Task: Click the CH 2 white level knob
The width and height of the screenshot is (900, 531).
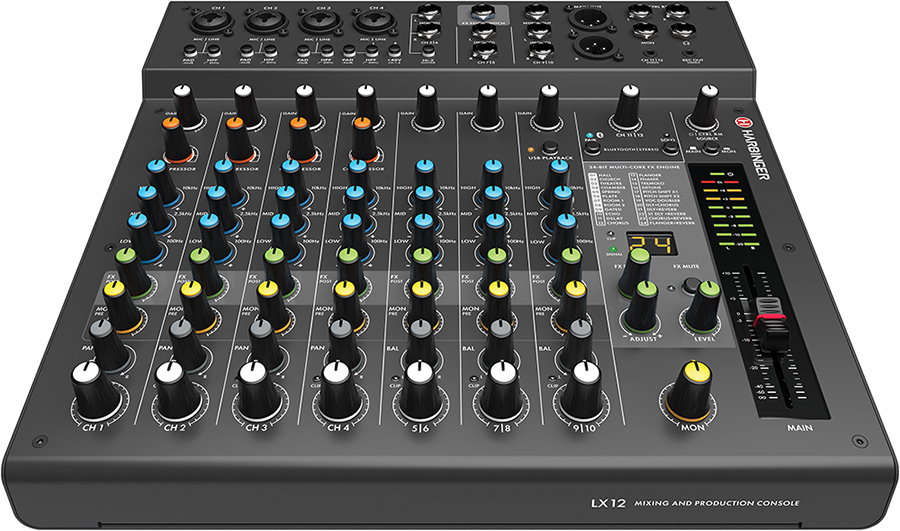Action: [177, 392]
